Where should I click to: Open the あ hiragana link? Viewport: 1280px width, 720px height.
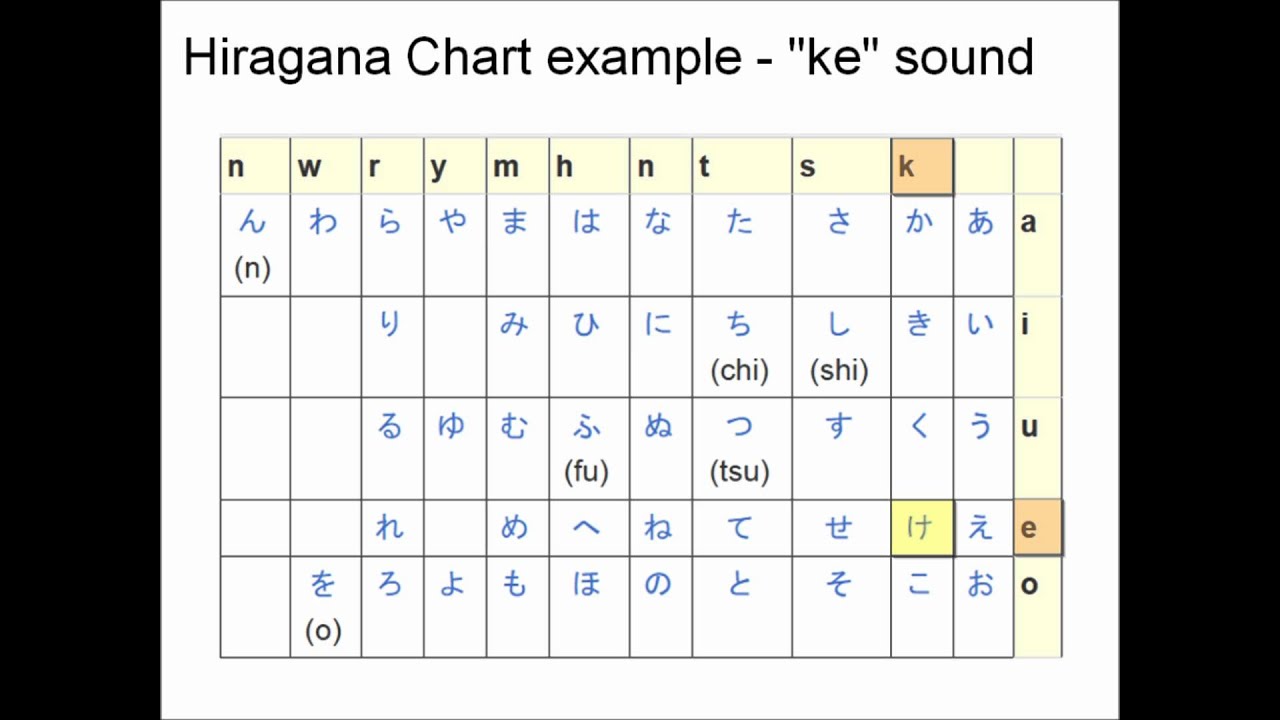coord(981,222)
